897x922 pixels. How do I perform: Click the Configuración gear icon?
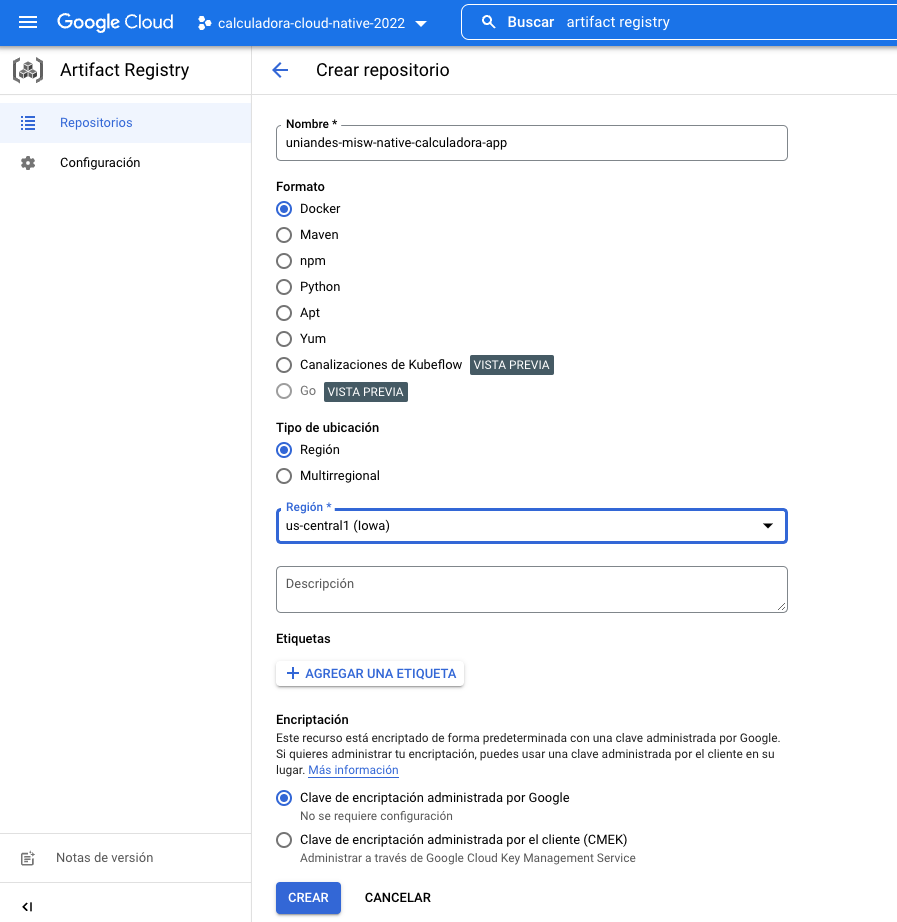(28, 162)
